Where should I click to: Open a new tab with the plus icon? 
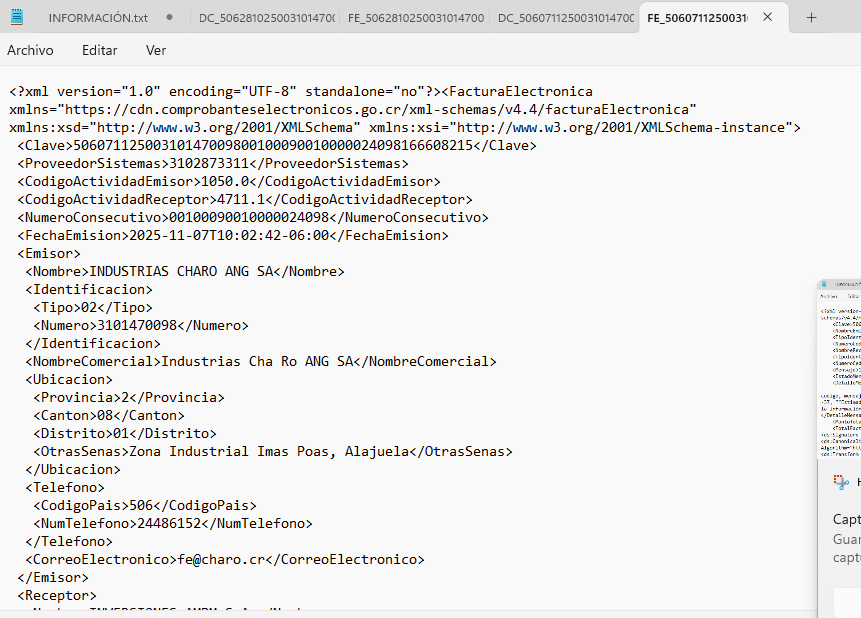click(x=811, y=18)
